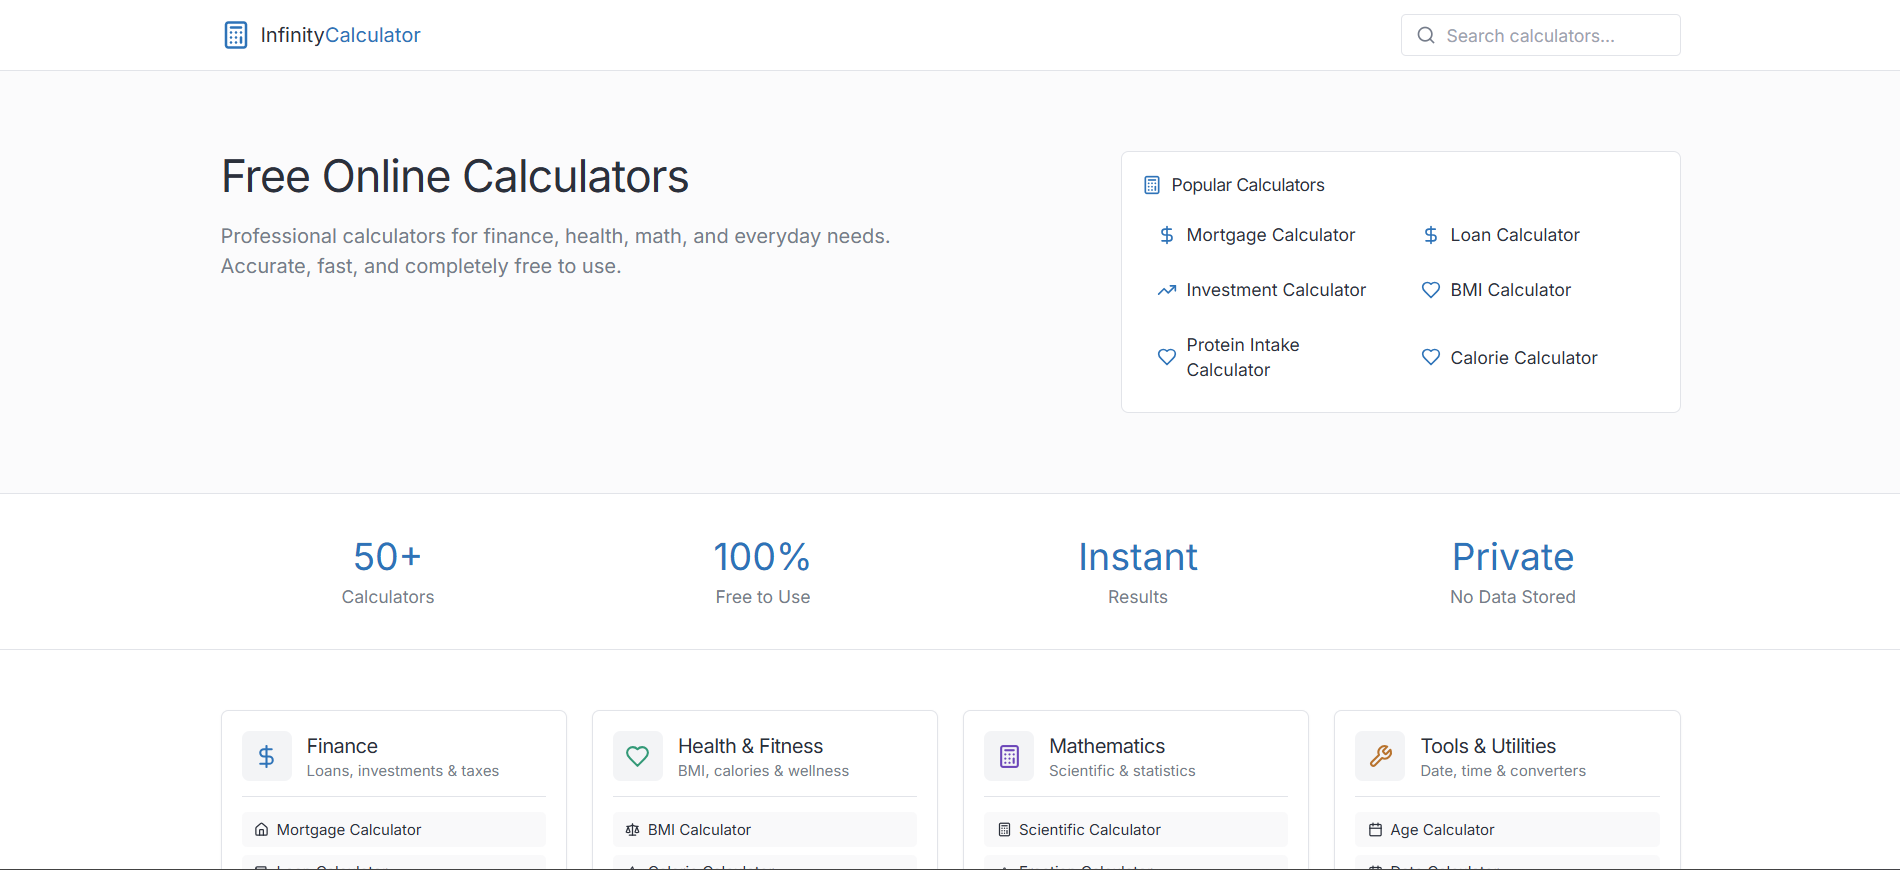Click the magnifier icon in the search bar
1900x870 pixels.
pos(1425,35)
